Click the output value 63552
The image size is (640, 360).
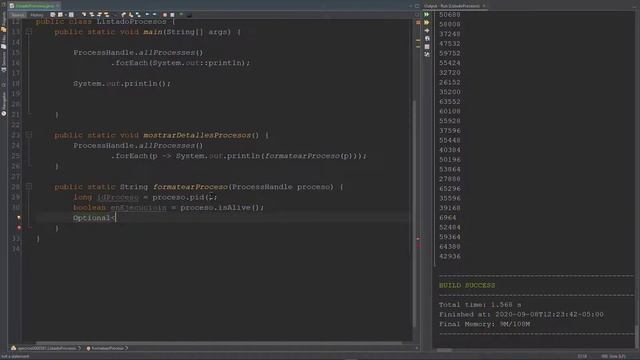coord(450,102)
